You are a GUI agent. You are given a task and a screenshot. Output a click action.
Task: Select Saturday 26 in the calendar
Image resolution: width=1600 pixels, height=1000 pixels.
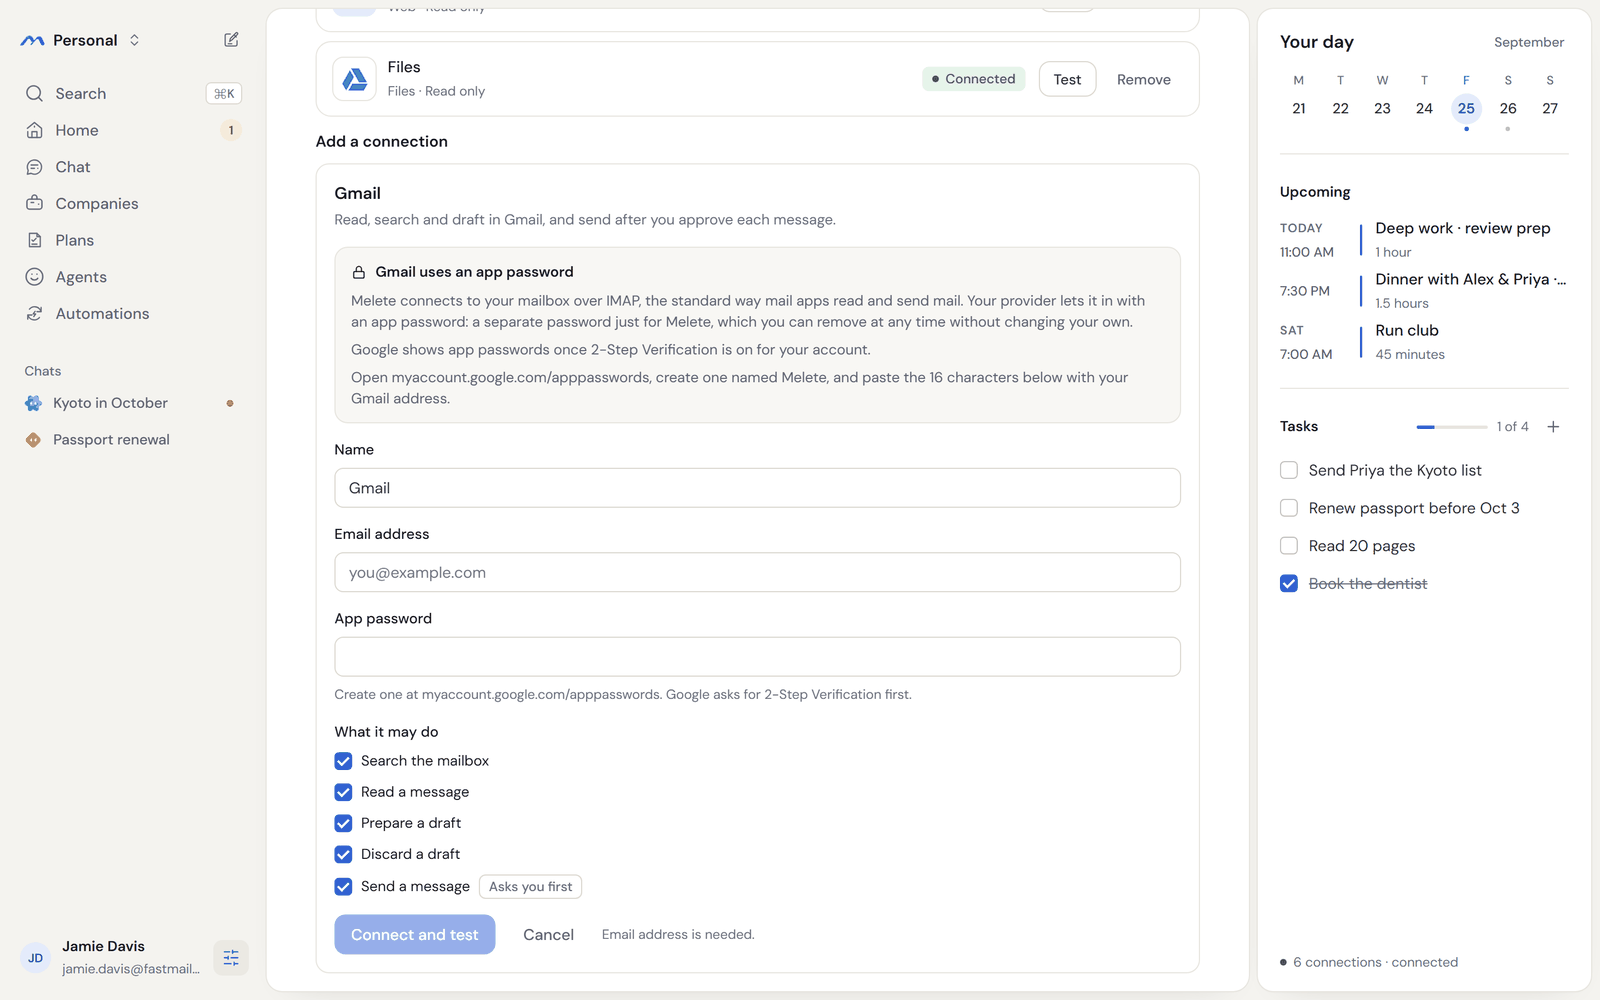(1508, 108)
